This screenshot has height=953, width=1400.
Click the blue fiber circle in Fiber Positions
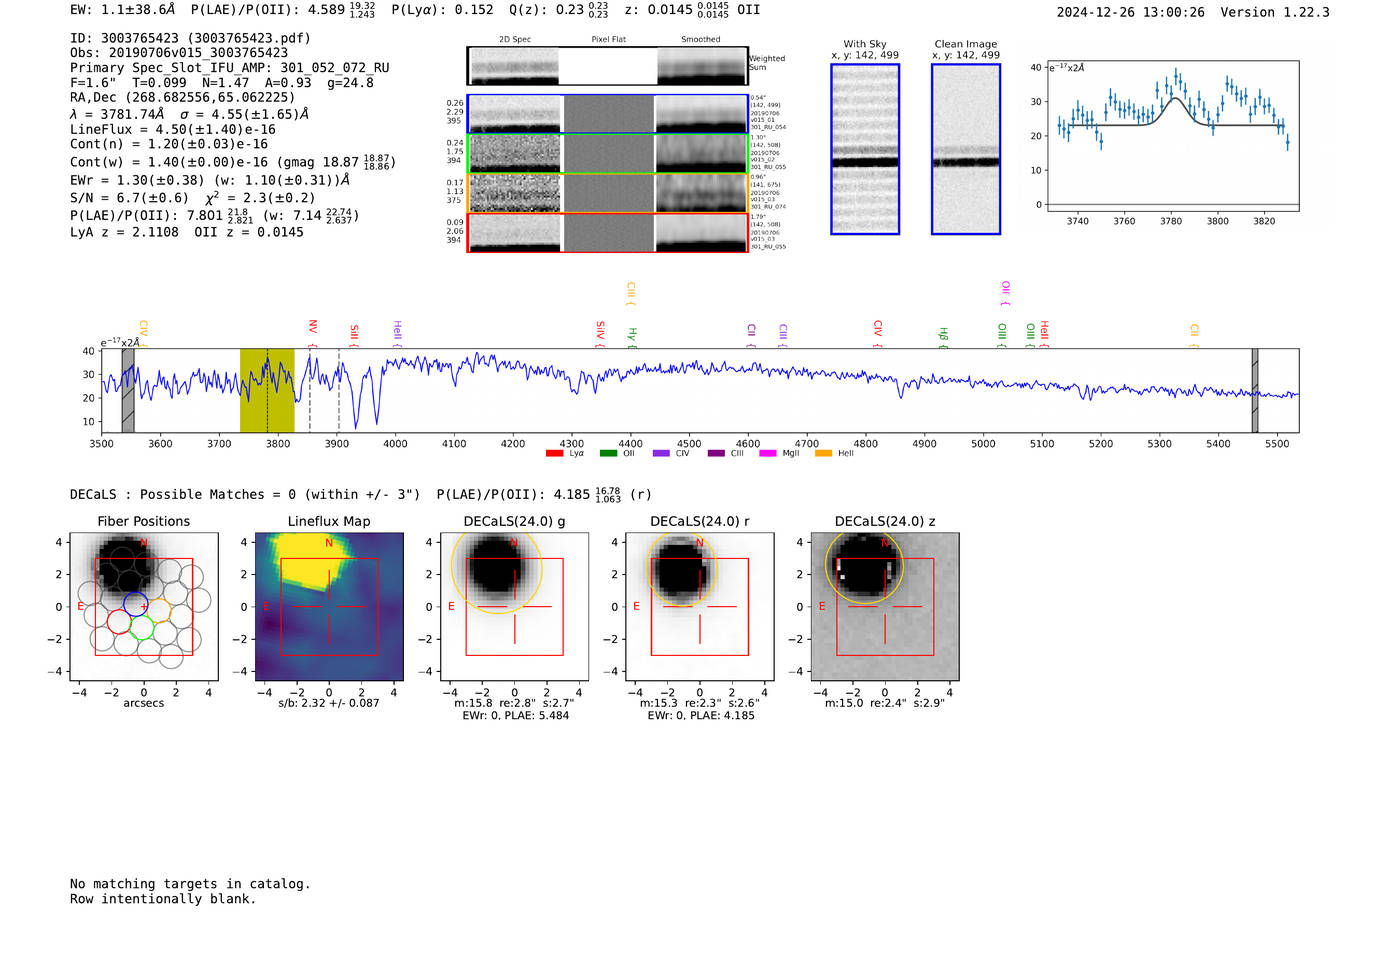tap(135, 604)
